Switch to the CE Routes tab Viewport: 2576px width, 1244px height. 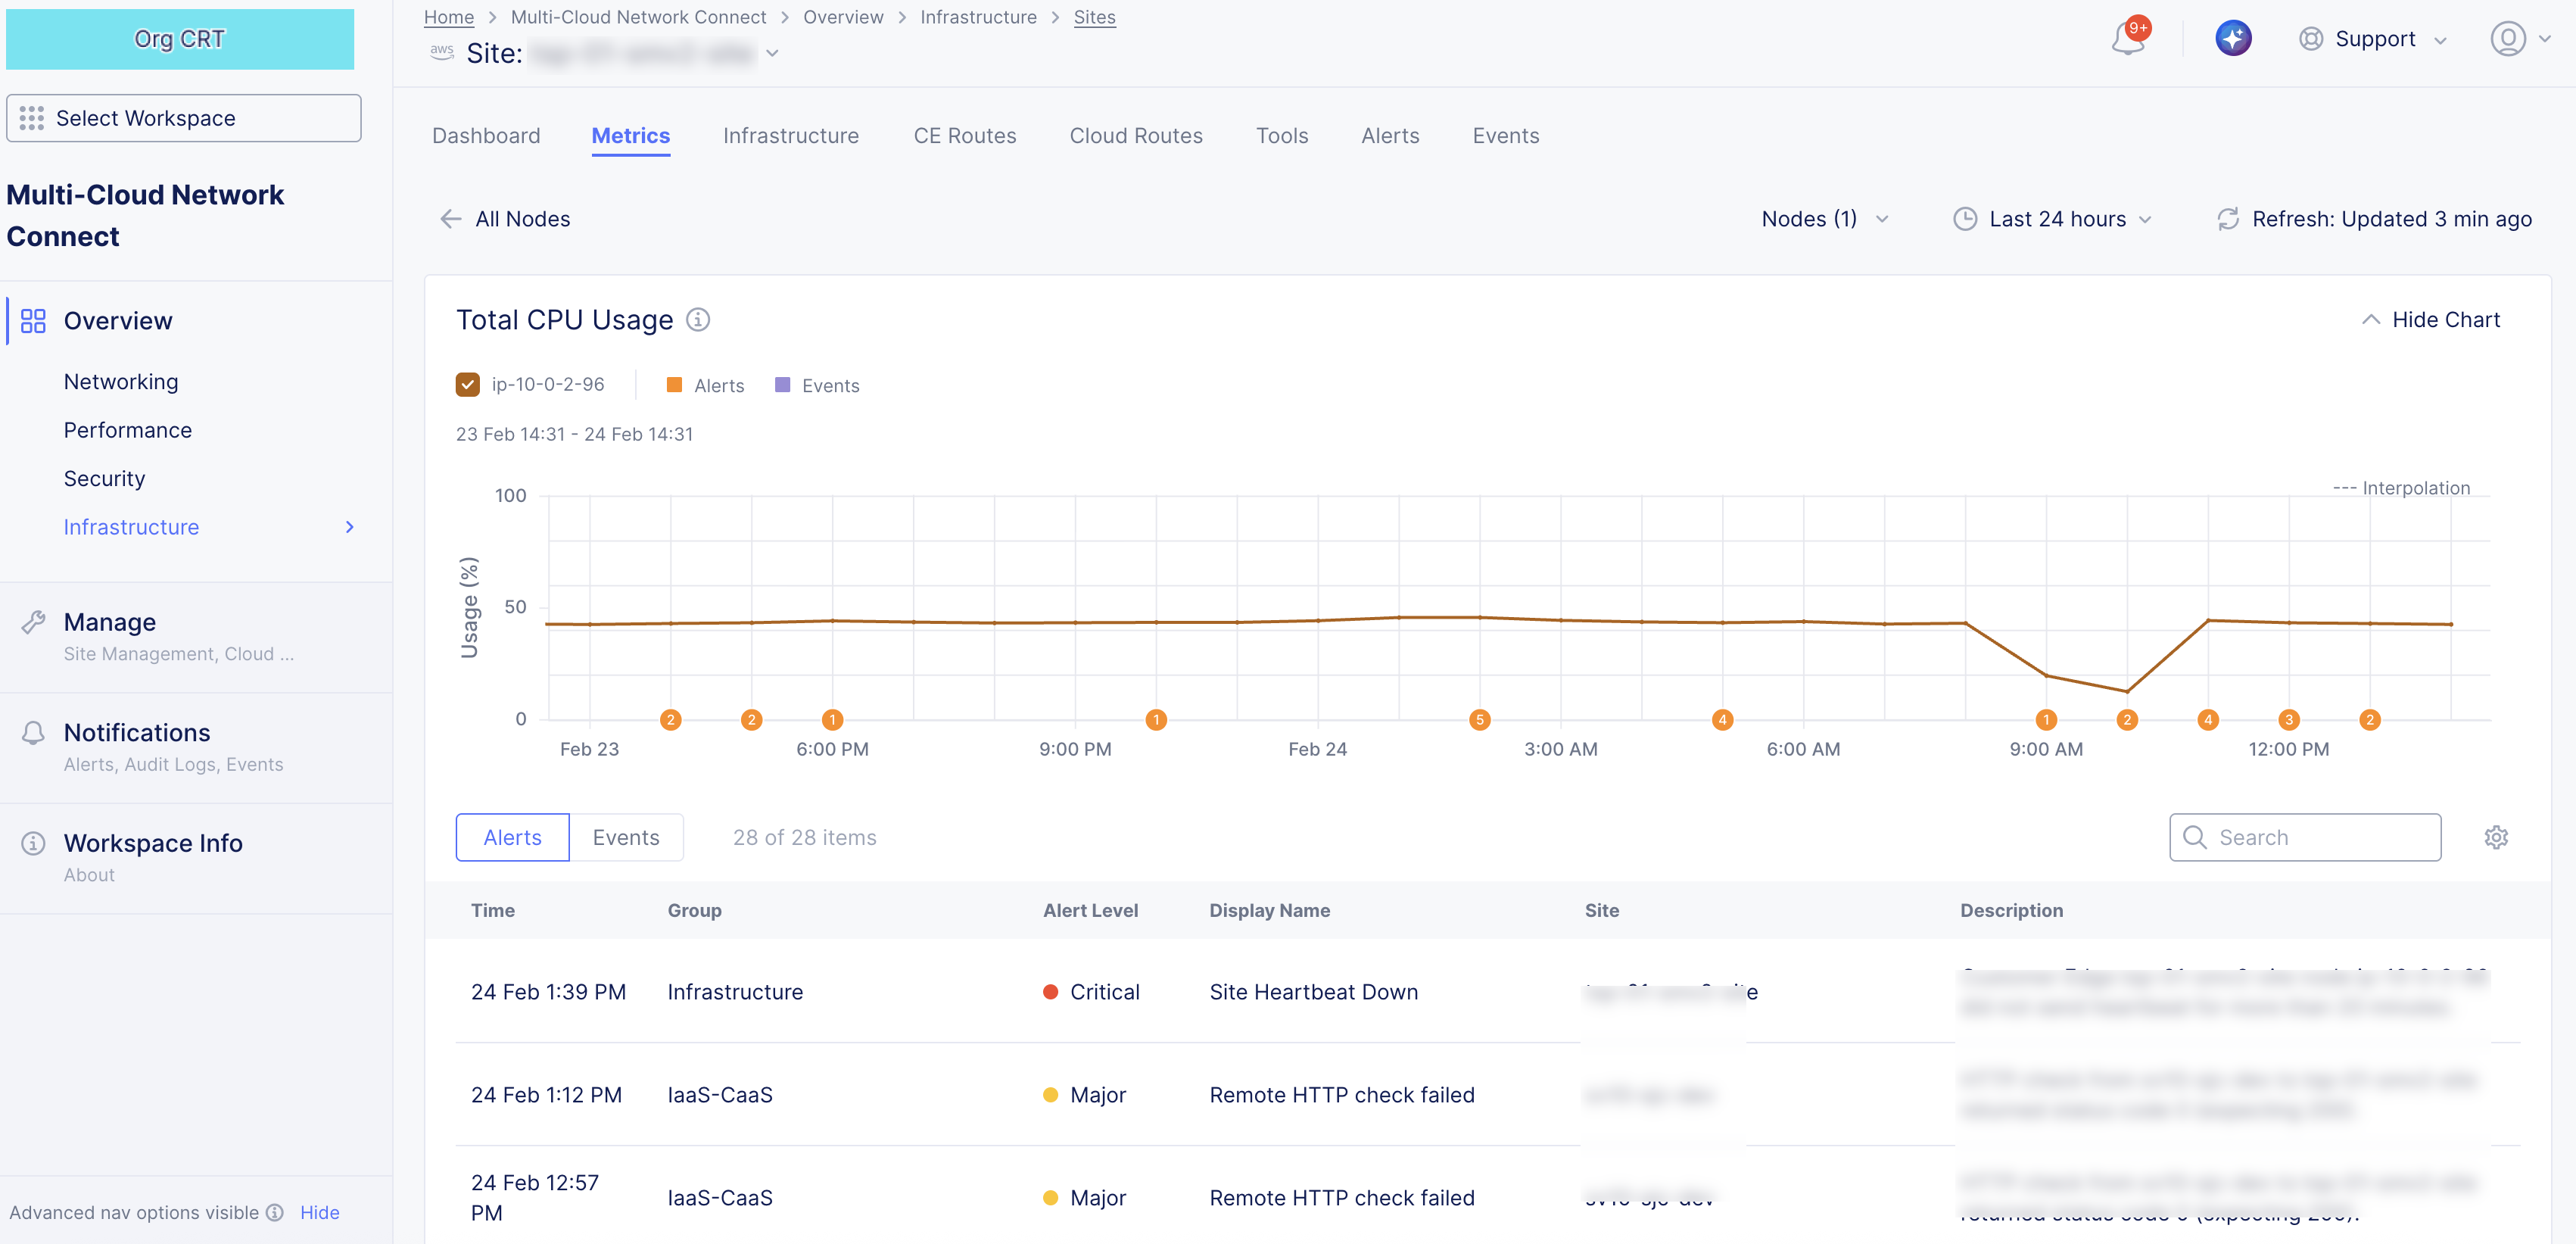(964, 136)
